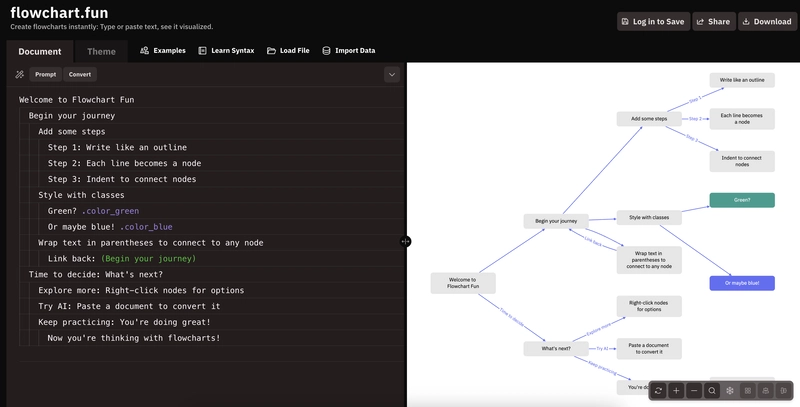This screenshot has width=800, height=407.
Task: Toggle the snowflake freeze layout icon
Action: click(730, 391)
